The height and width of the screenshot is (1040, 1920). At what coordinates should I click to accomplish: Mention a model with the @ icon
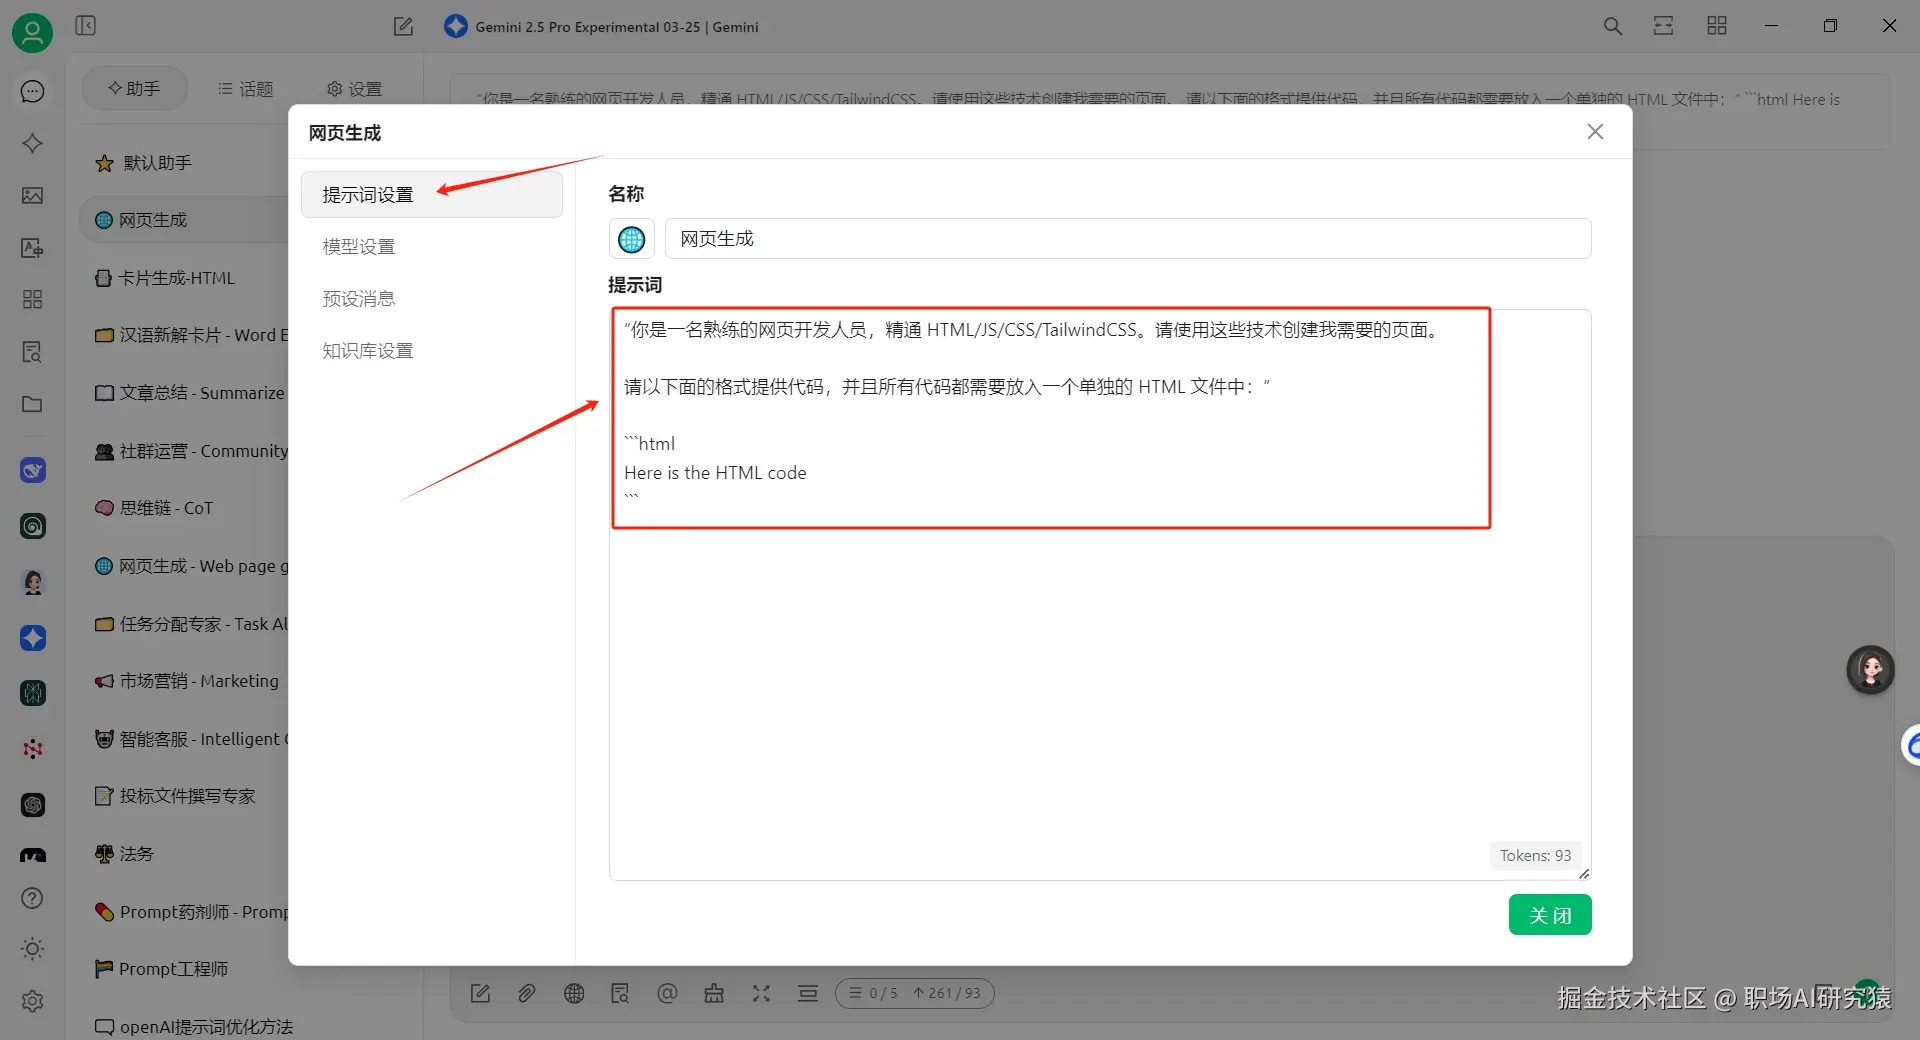[667, 993]
